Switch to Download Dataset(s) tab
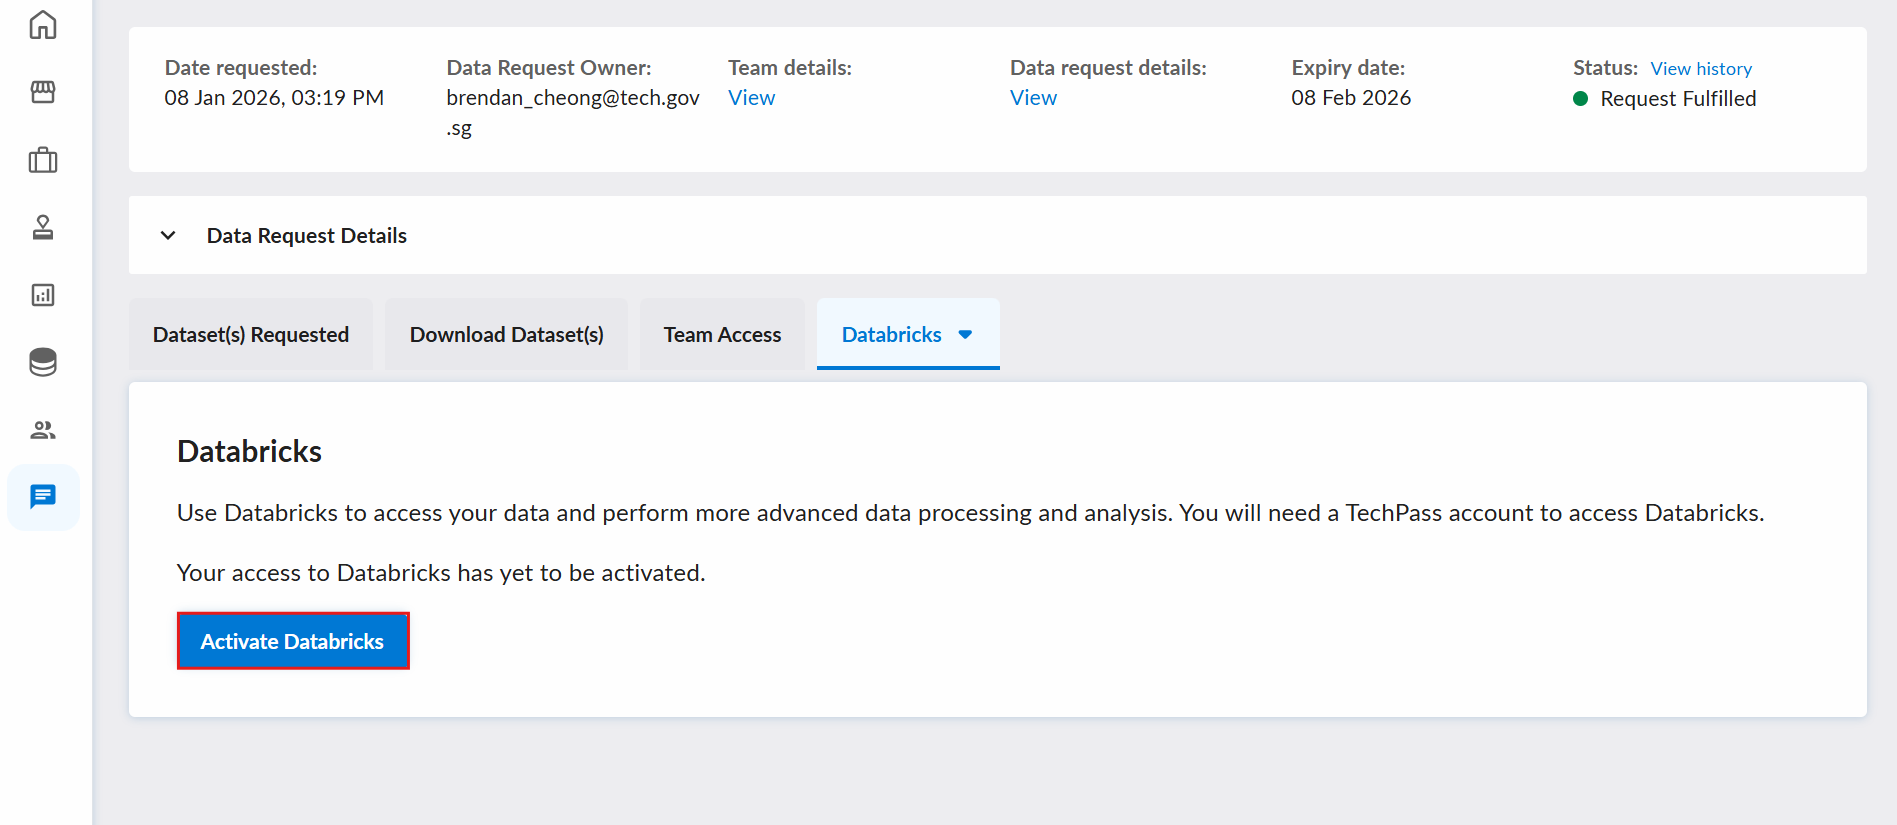The width and height of the screenshot is (1897, 825). [x=507, y=334]
